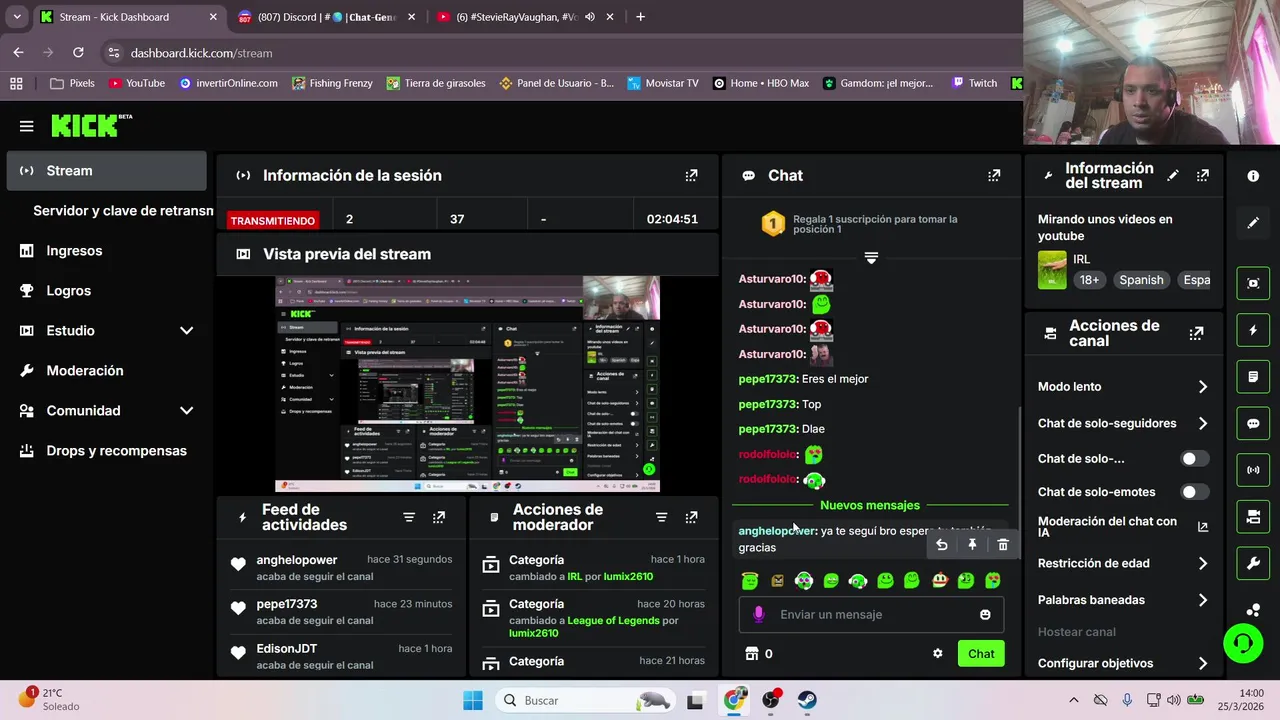Click the purple microphone icon in message box
This screenshot has width=1280, height=720.
pyautogui.click(x=759, y=614)
